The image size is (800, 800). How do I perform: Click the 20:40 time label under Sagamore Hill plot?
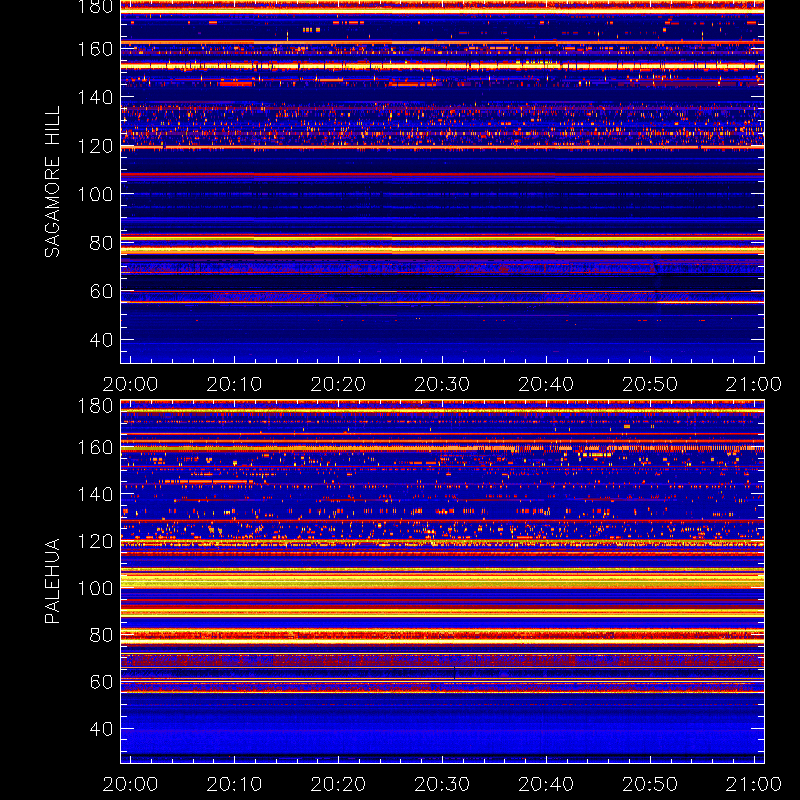(546, 384)
